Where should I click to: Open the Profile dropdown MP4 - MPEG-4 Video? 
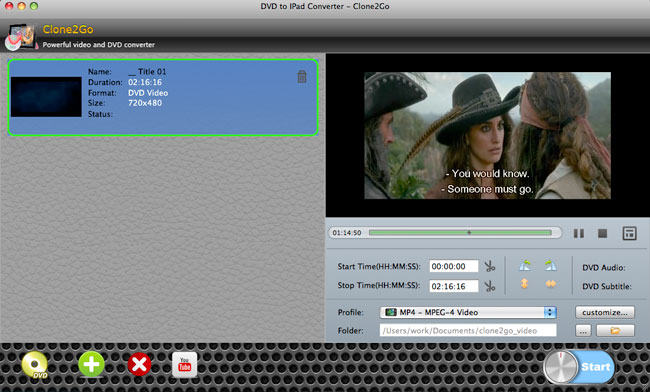coord(468,312)
